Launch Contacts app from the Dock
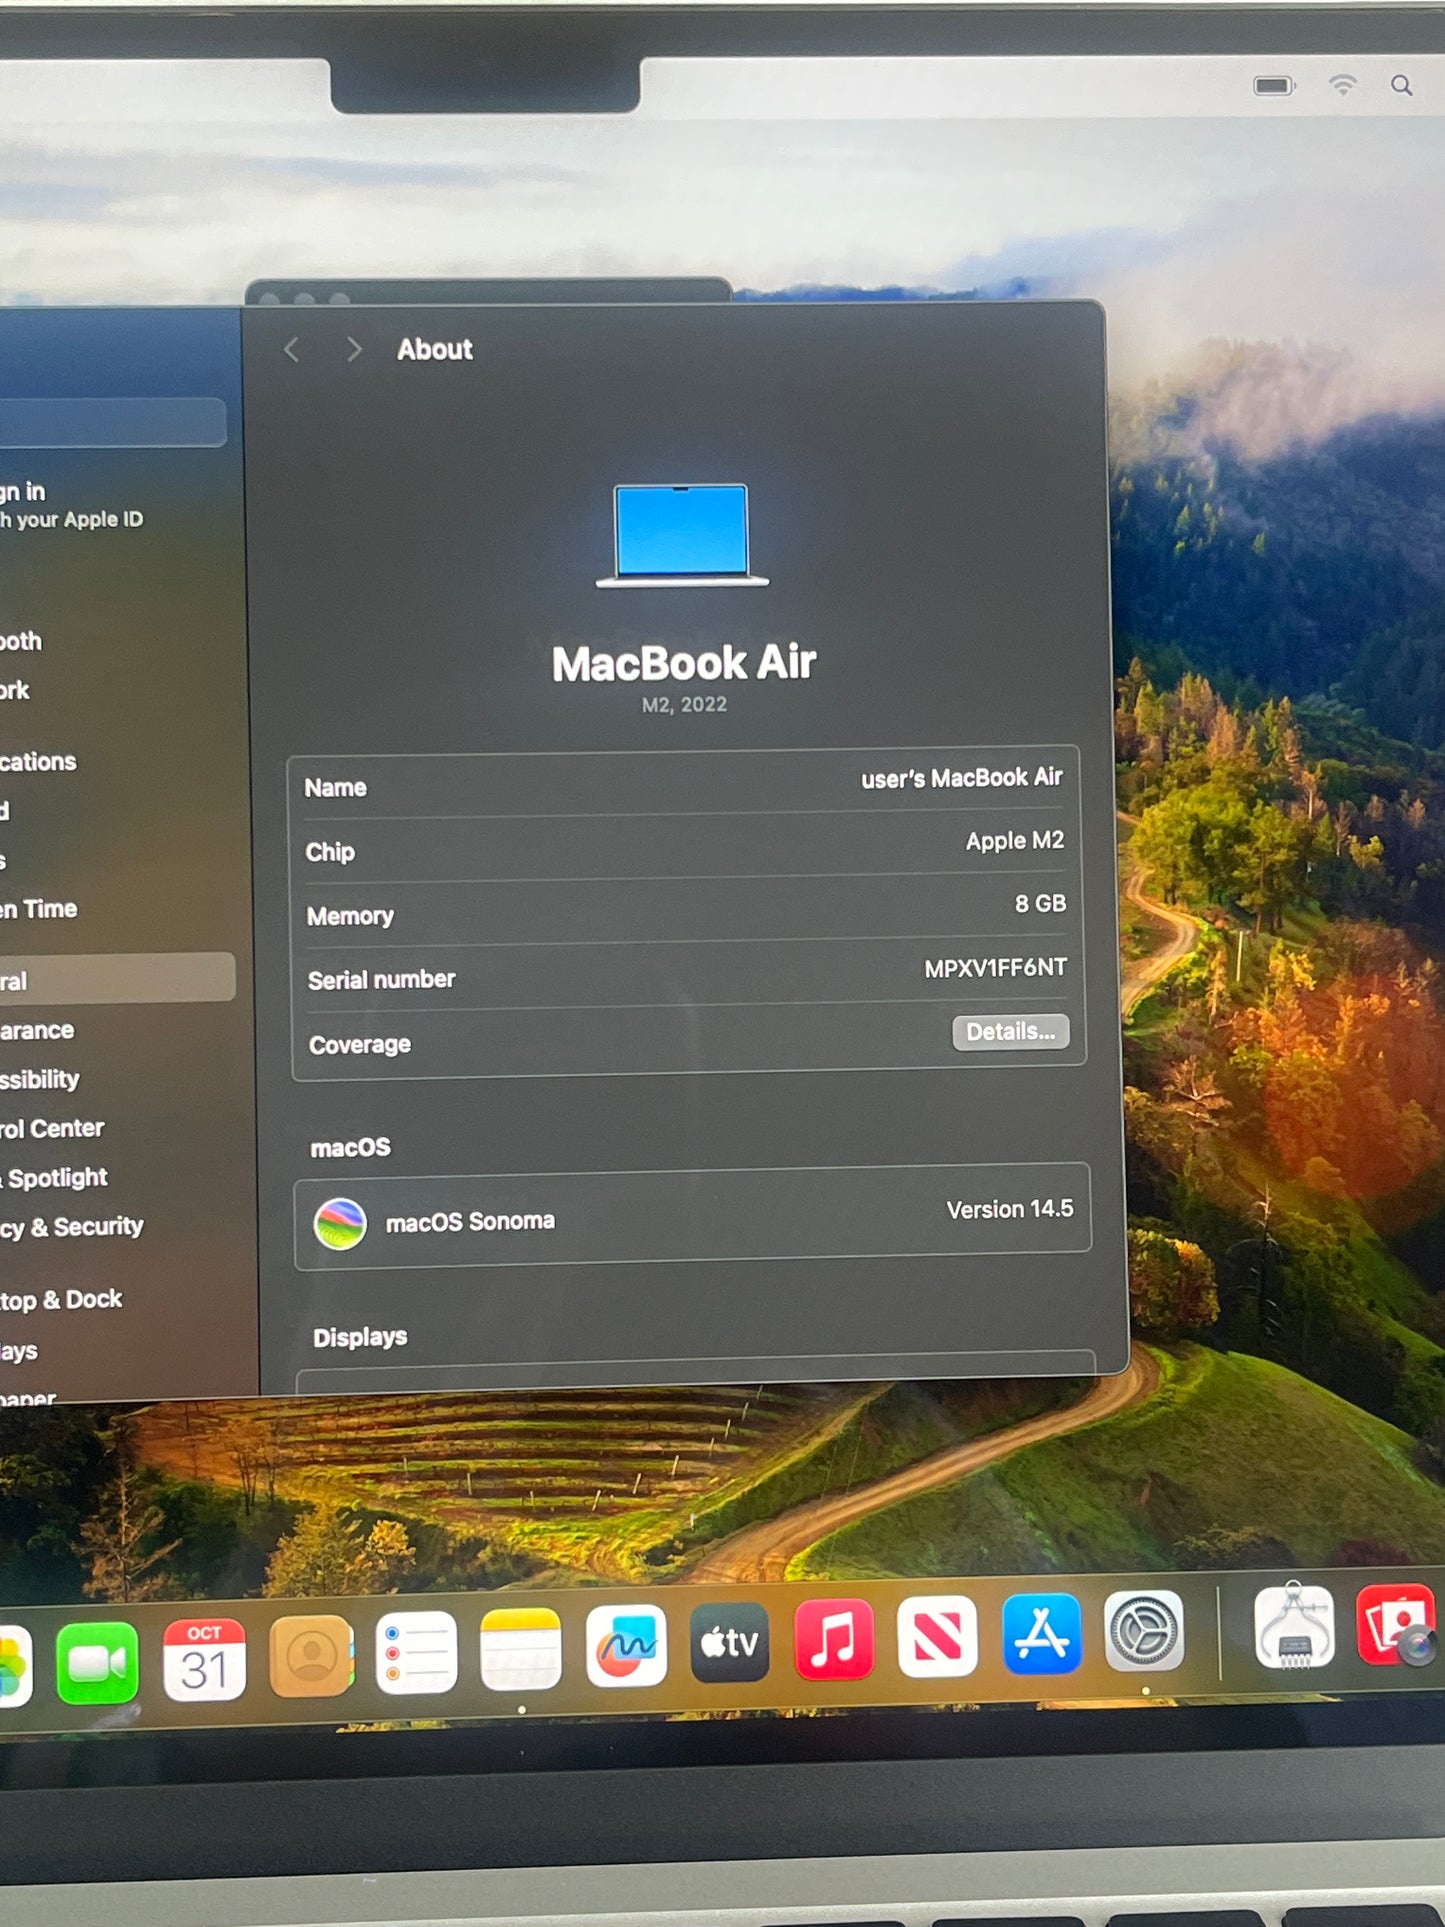 tap(311, 1656)
